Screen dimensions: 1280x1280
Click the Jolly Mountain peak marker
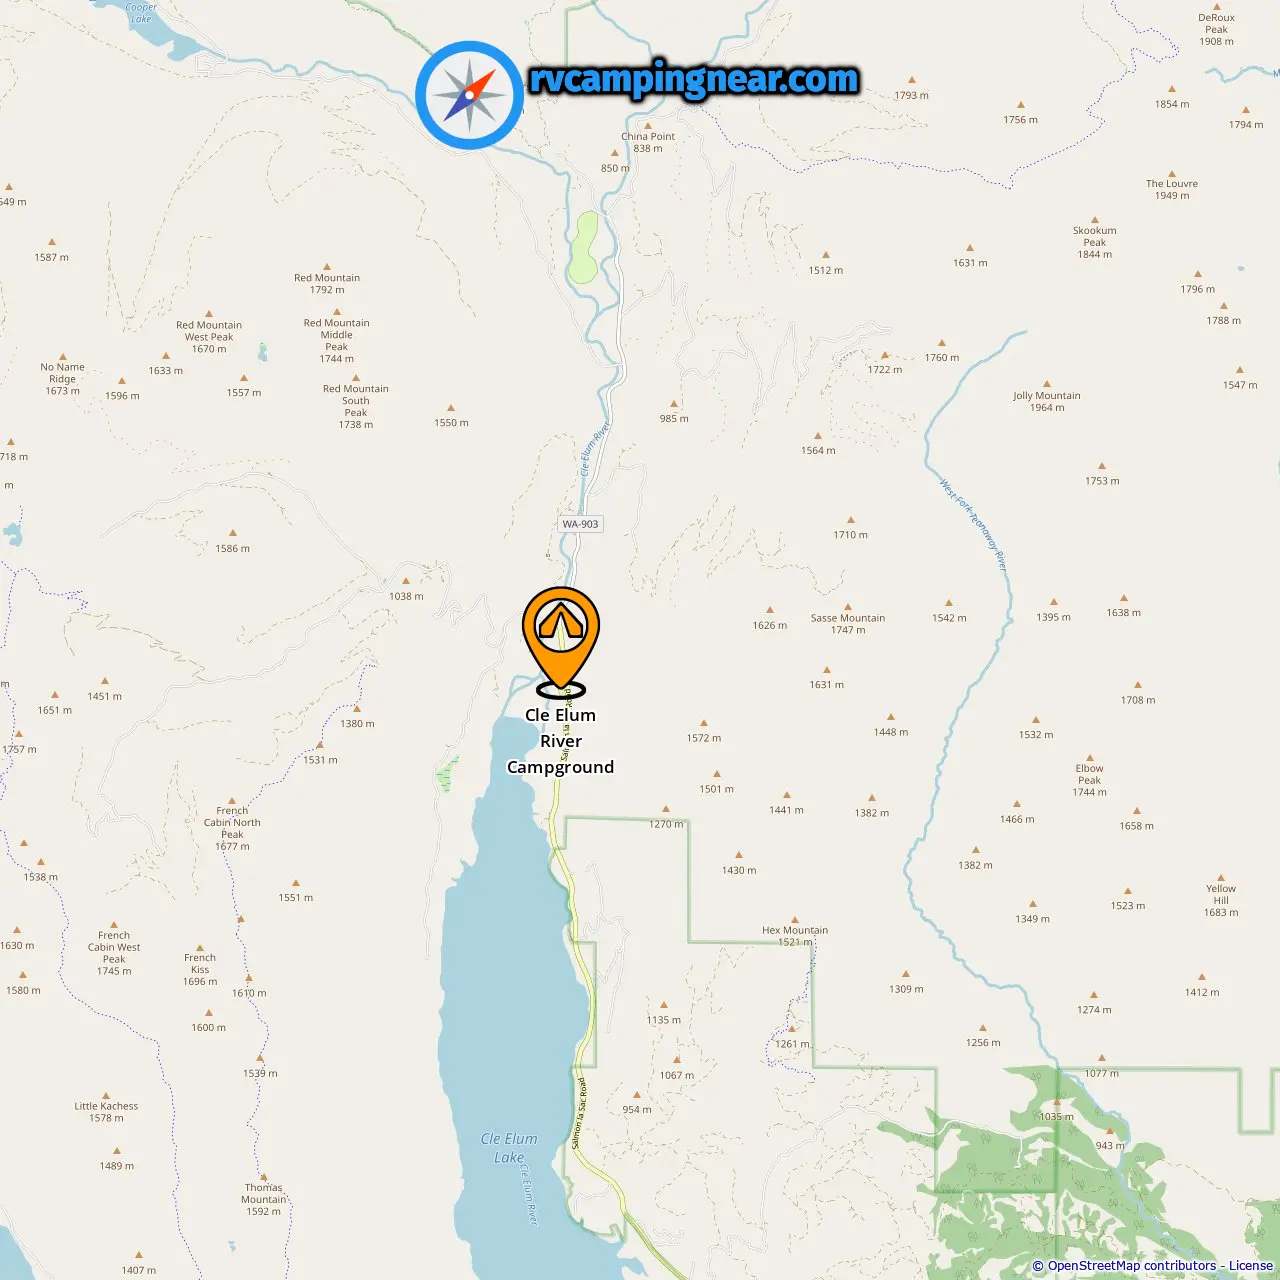pos(1047,384)
